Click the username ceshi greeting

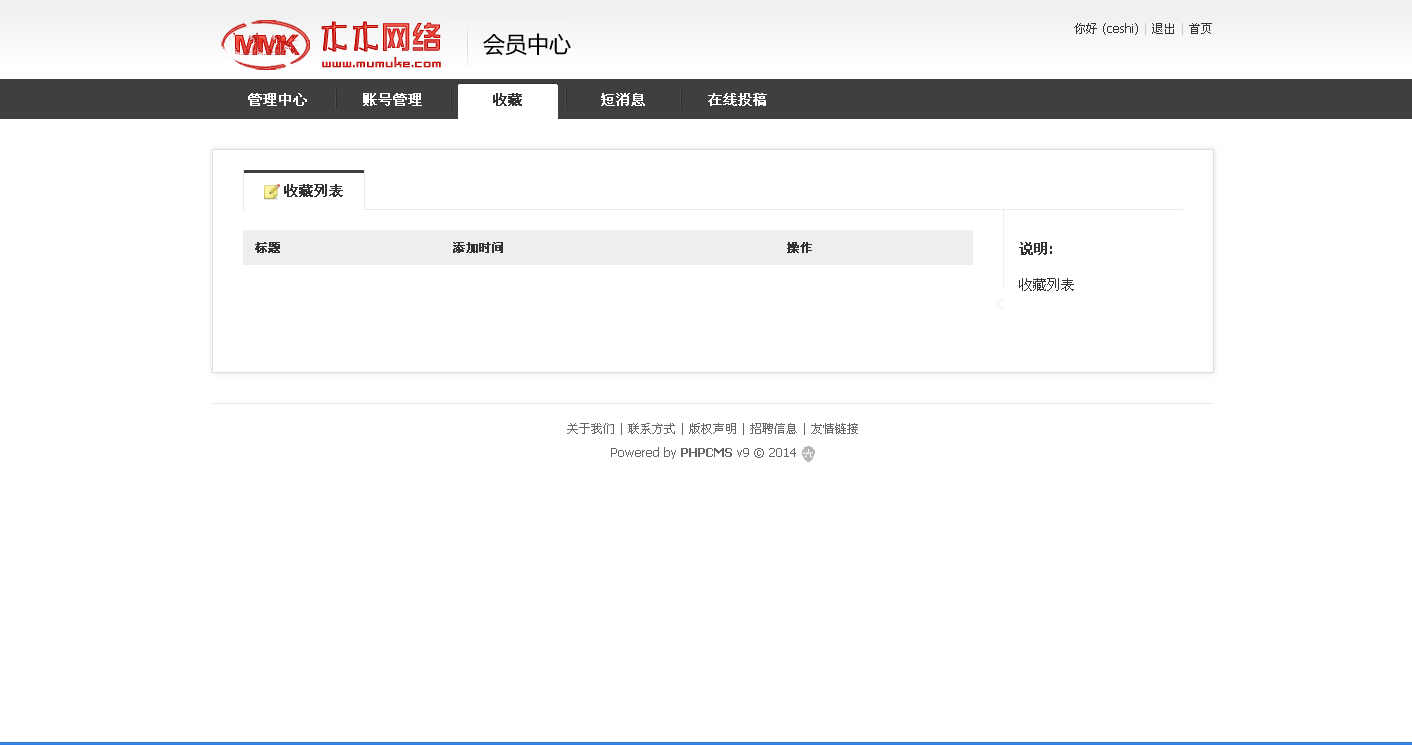tap(1106, 29)
